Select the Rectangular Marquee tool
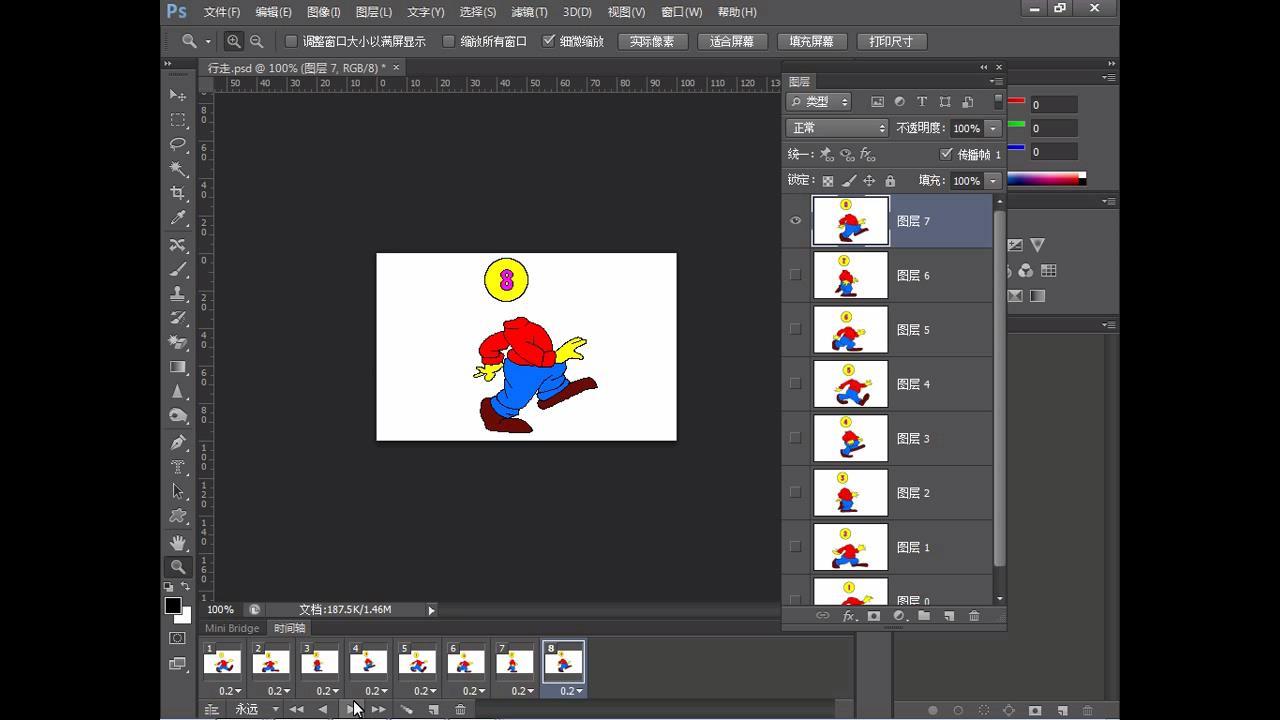 (178, 120)
